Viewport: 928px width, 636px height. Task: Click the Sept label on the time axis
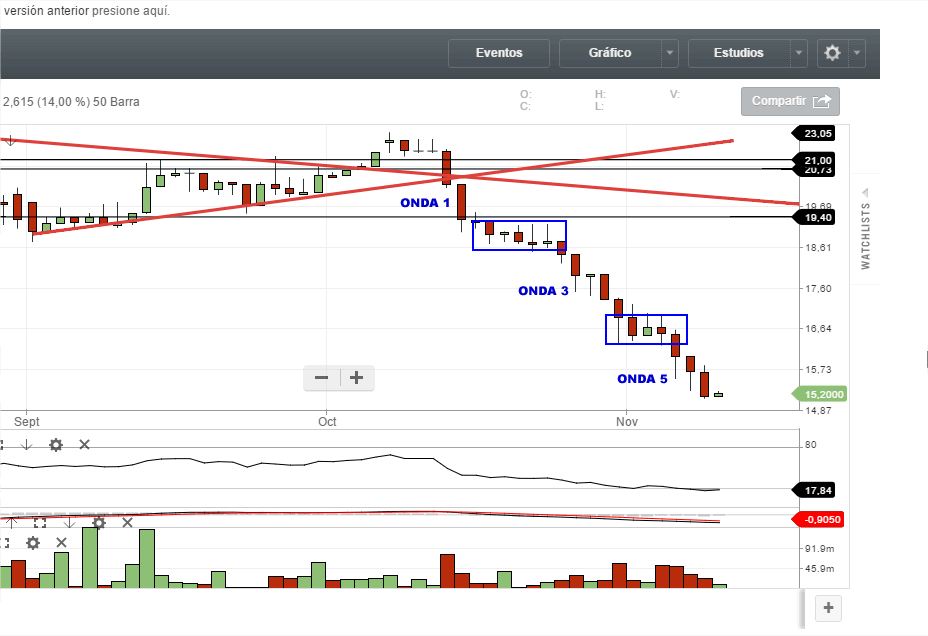[27, 422]
